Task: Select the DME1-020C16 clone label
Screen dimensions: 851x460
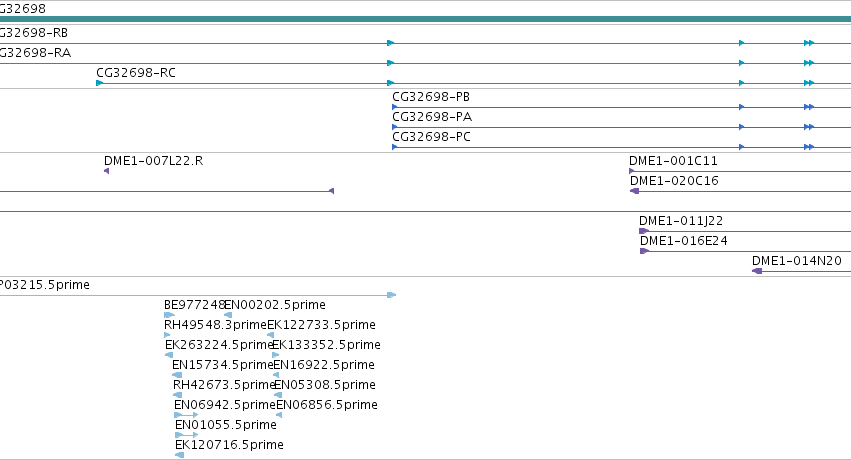Action: point(674,181)
